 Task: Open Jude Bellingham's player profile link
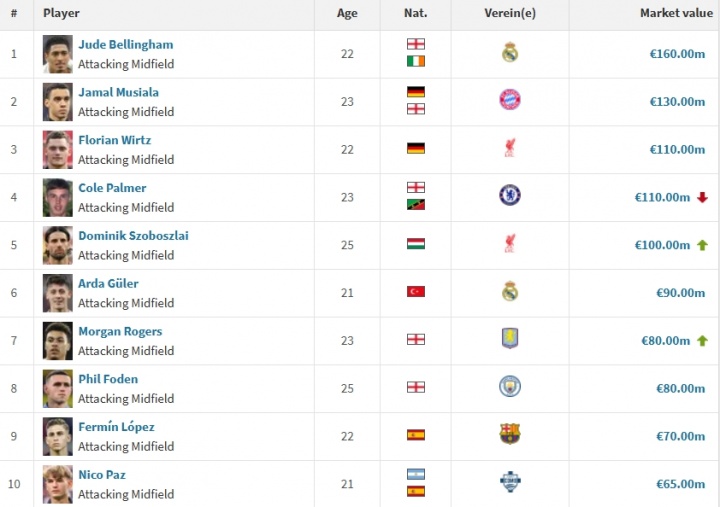click(125, 44)
